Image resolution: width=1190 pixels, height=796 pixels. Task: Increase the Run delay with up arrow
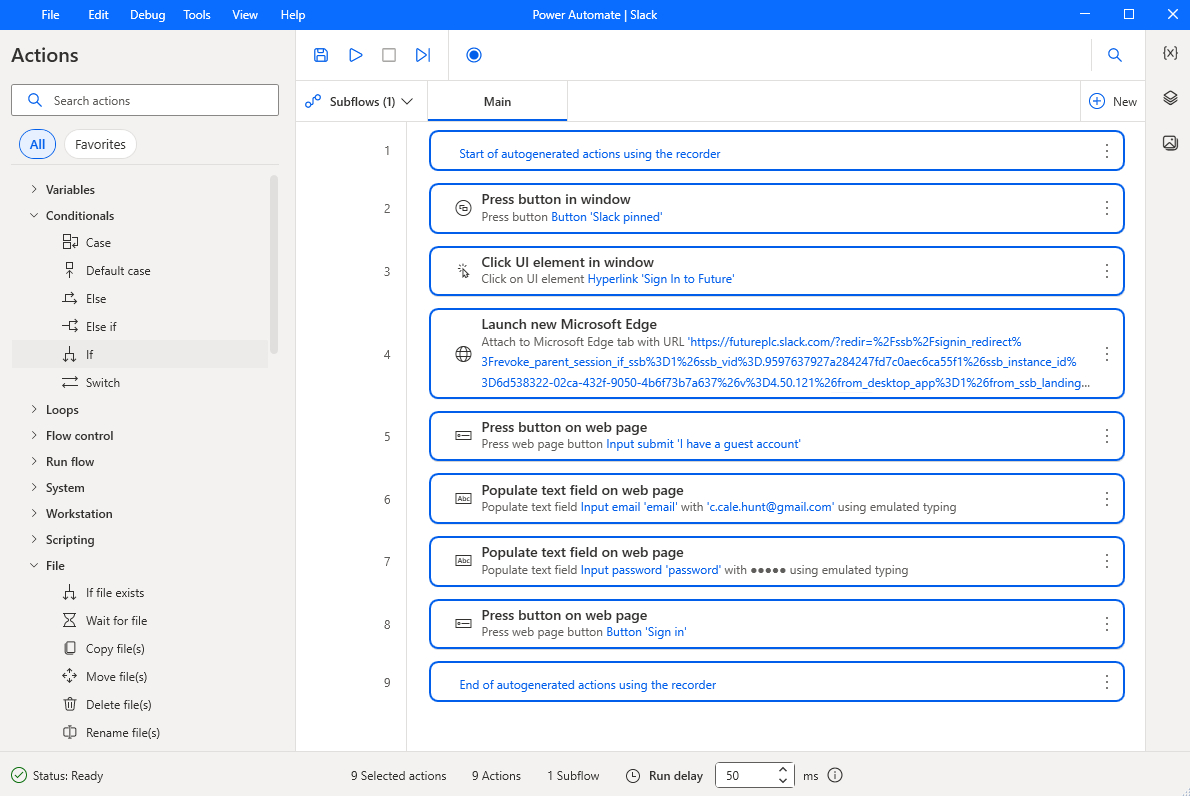point(783,769)
